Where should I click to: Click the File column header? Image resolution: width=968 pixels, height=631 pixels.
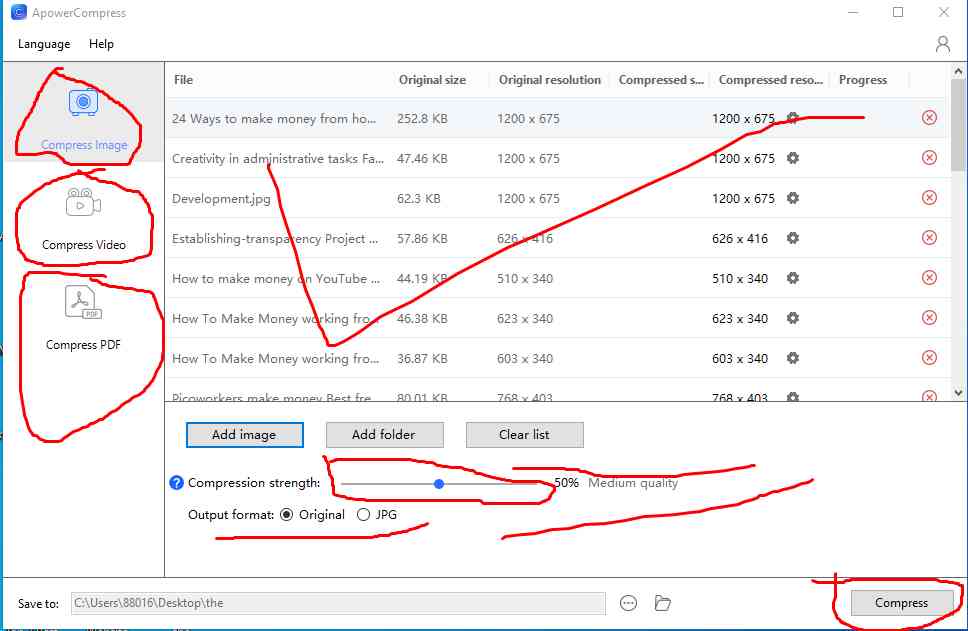click(183, 80)
